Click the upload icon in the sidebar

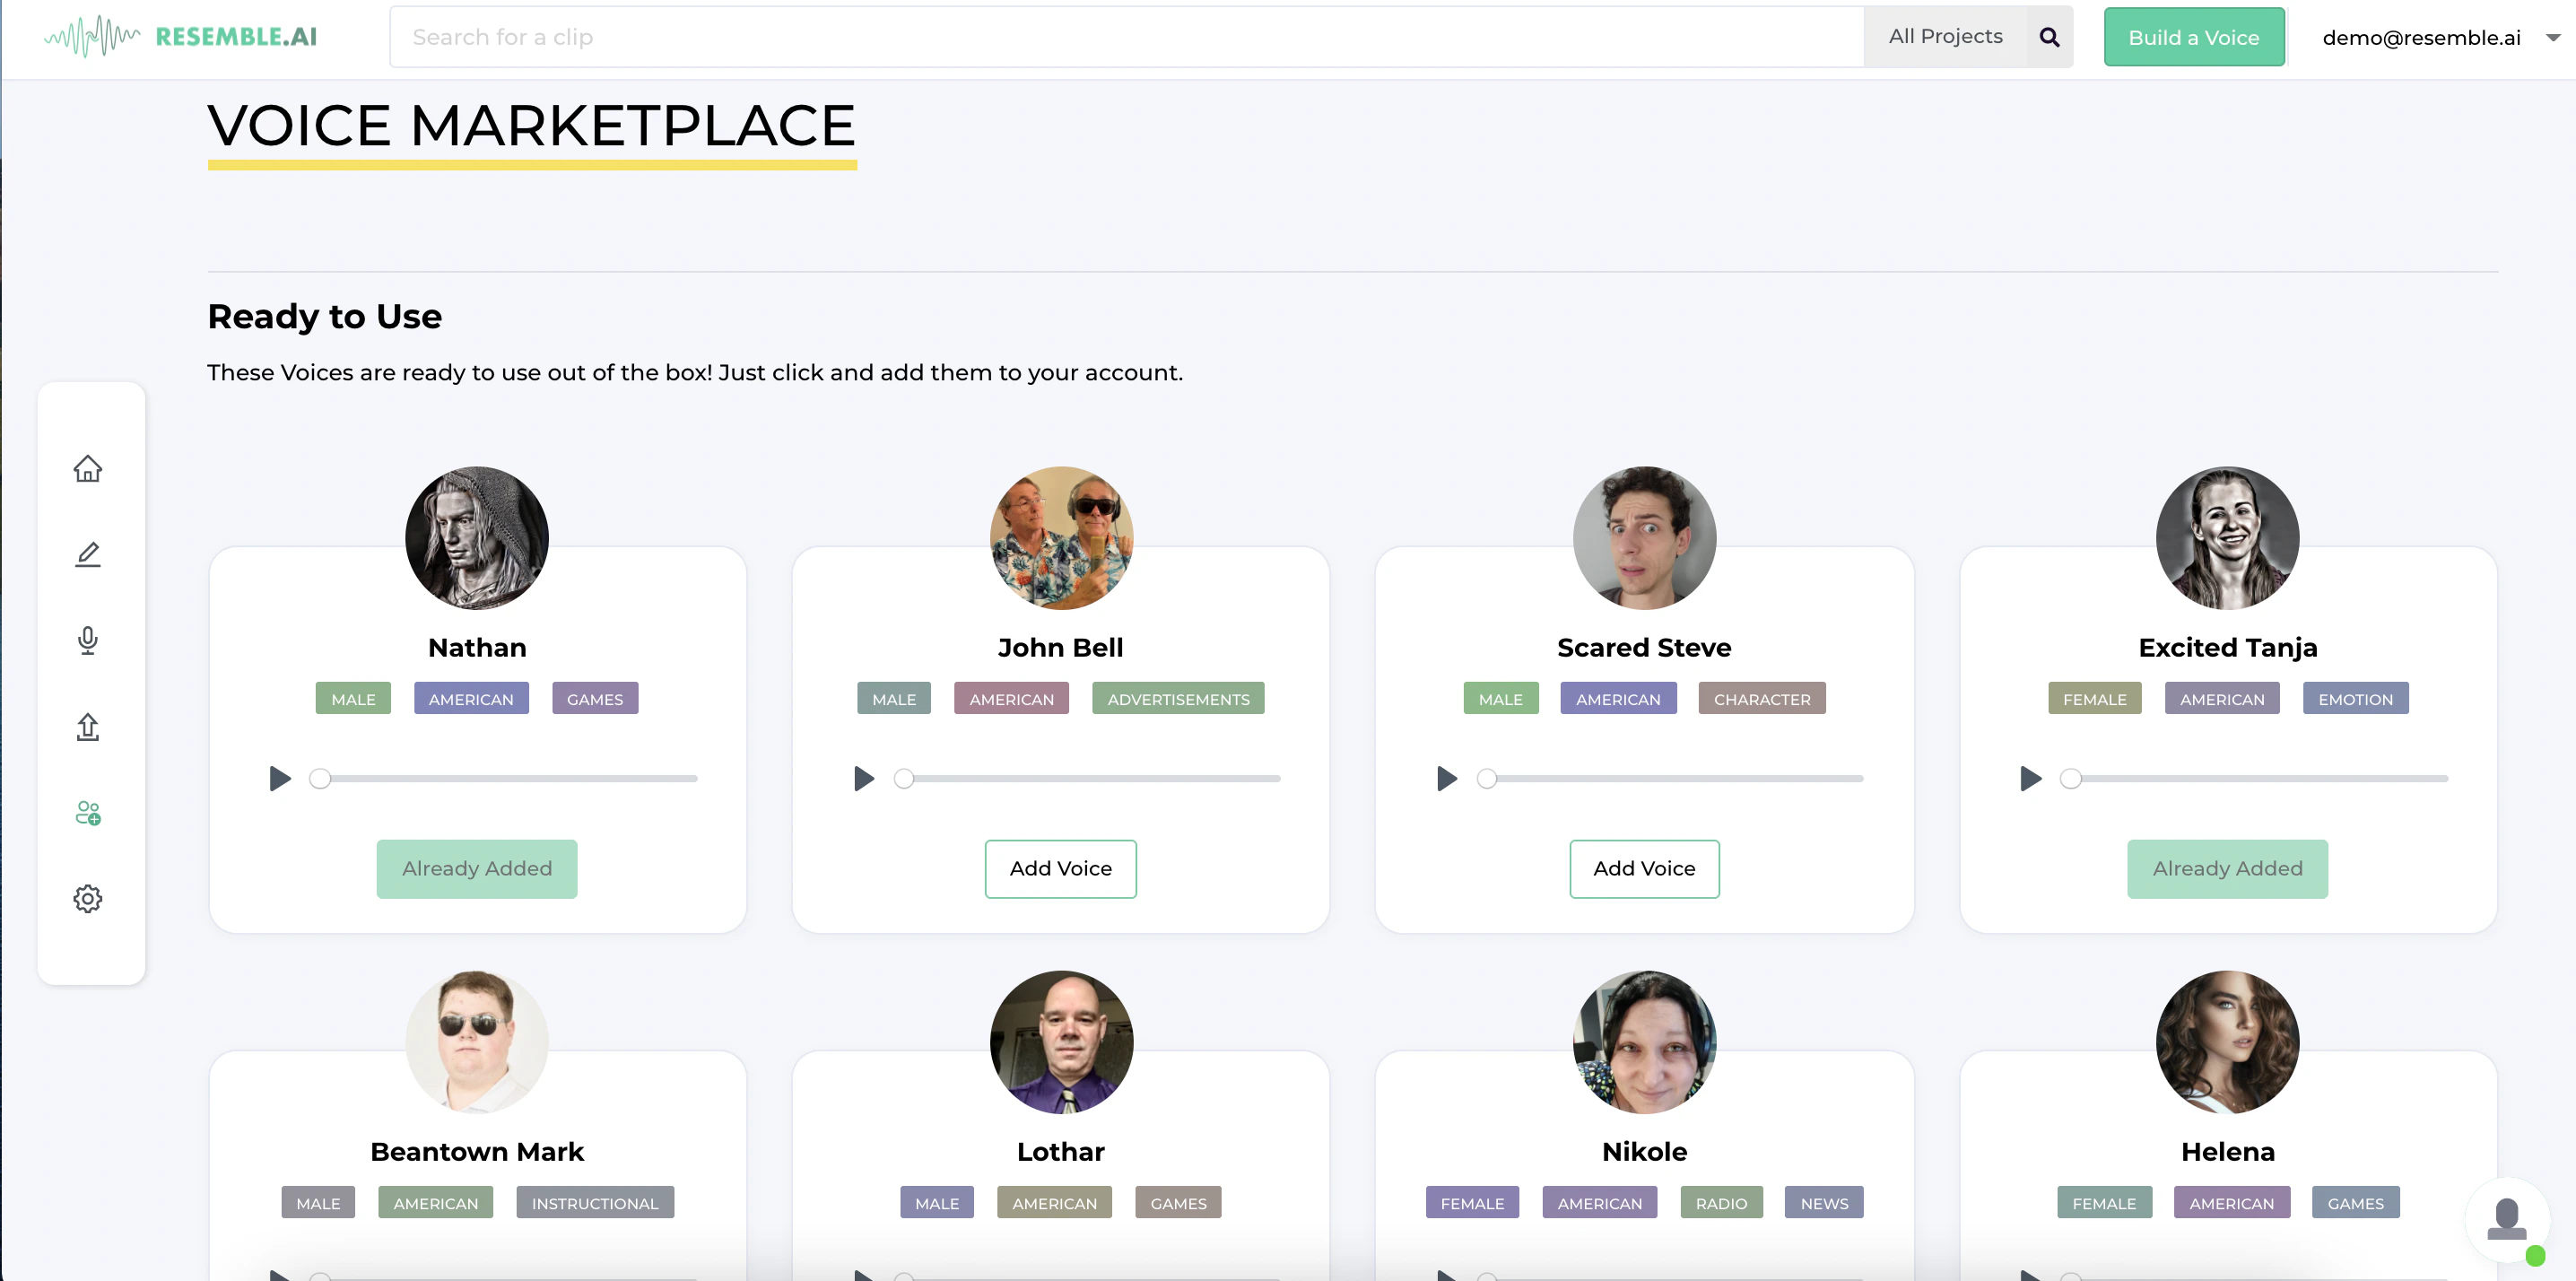coord(88,727)
